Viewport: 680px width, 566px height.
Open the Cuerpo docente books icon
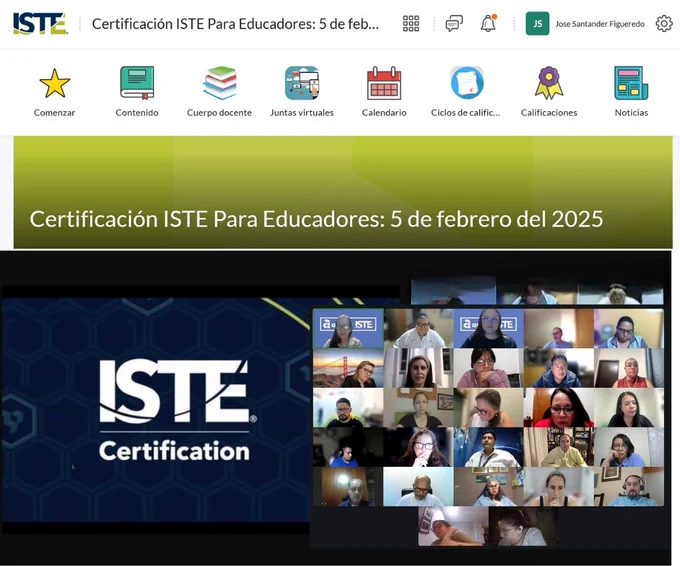[219, 83]
